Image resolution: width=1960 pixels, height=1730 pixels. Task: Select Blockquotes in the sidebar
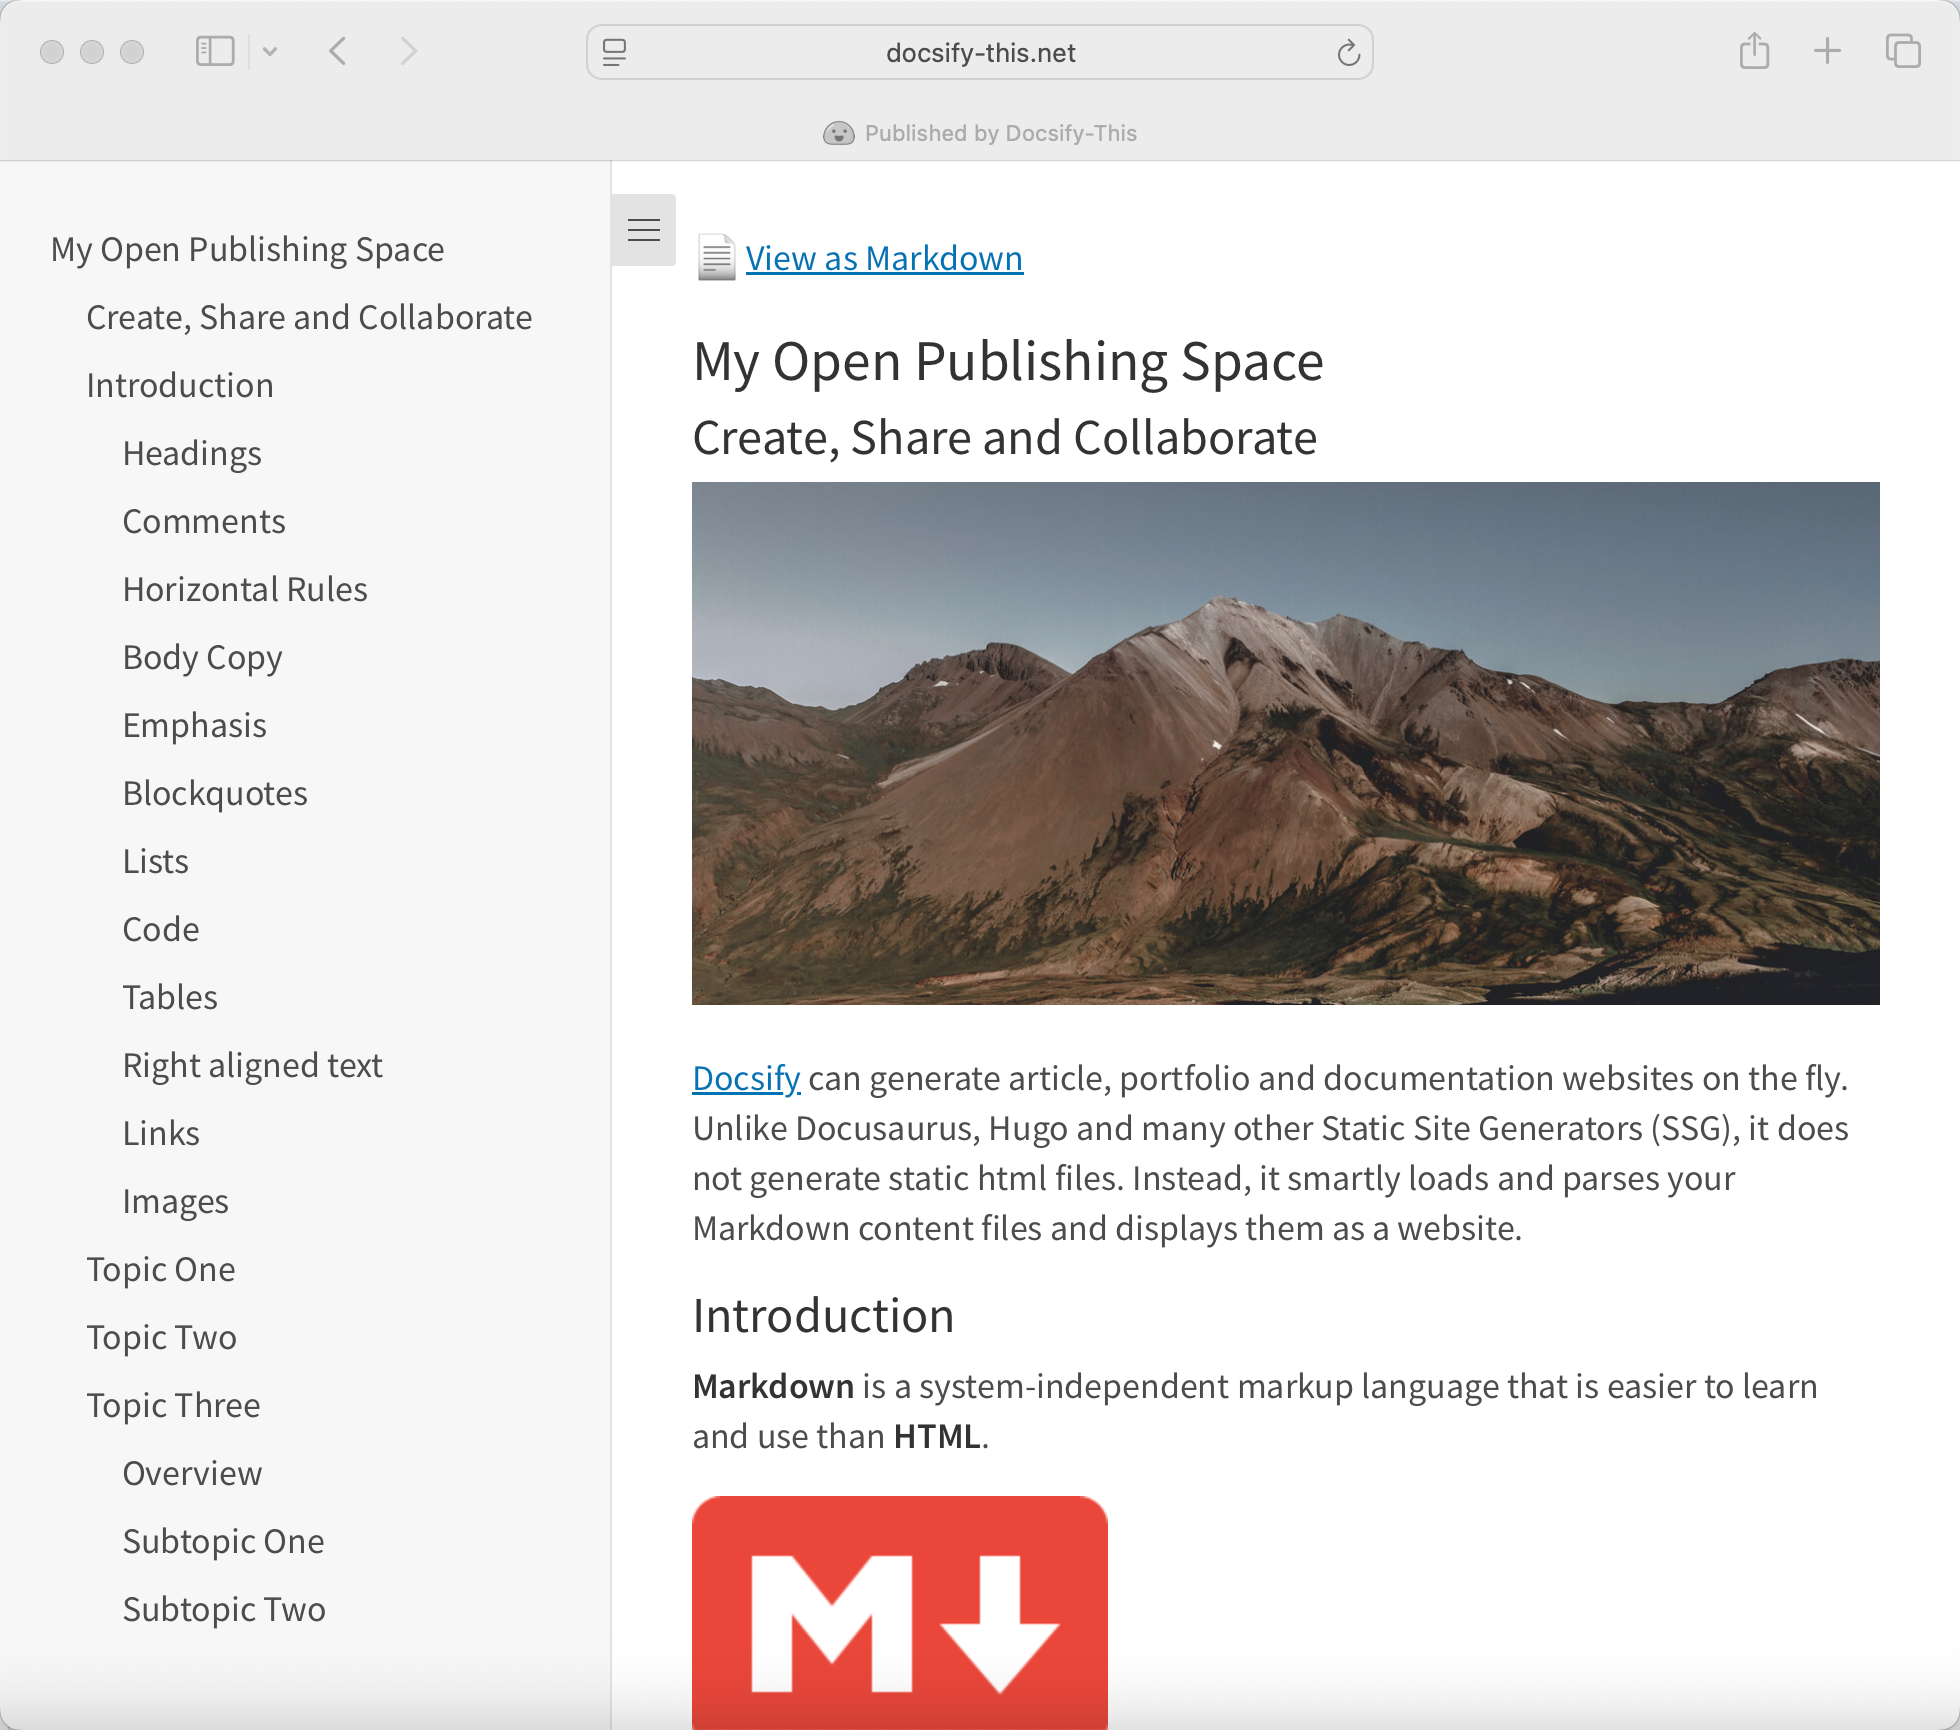215,793
